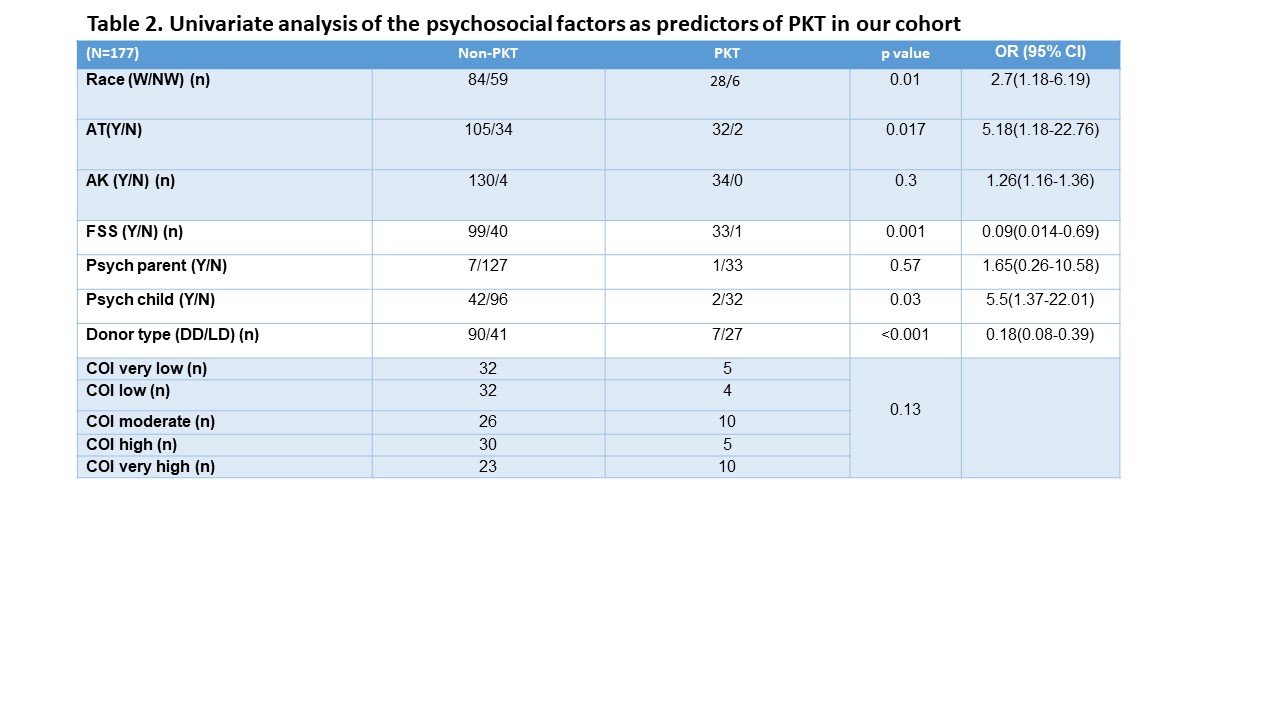
Task: Select the 'COI high (n)' row label
Action: click(131, 444)
